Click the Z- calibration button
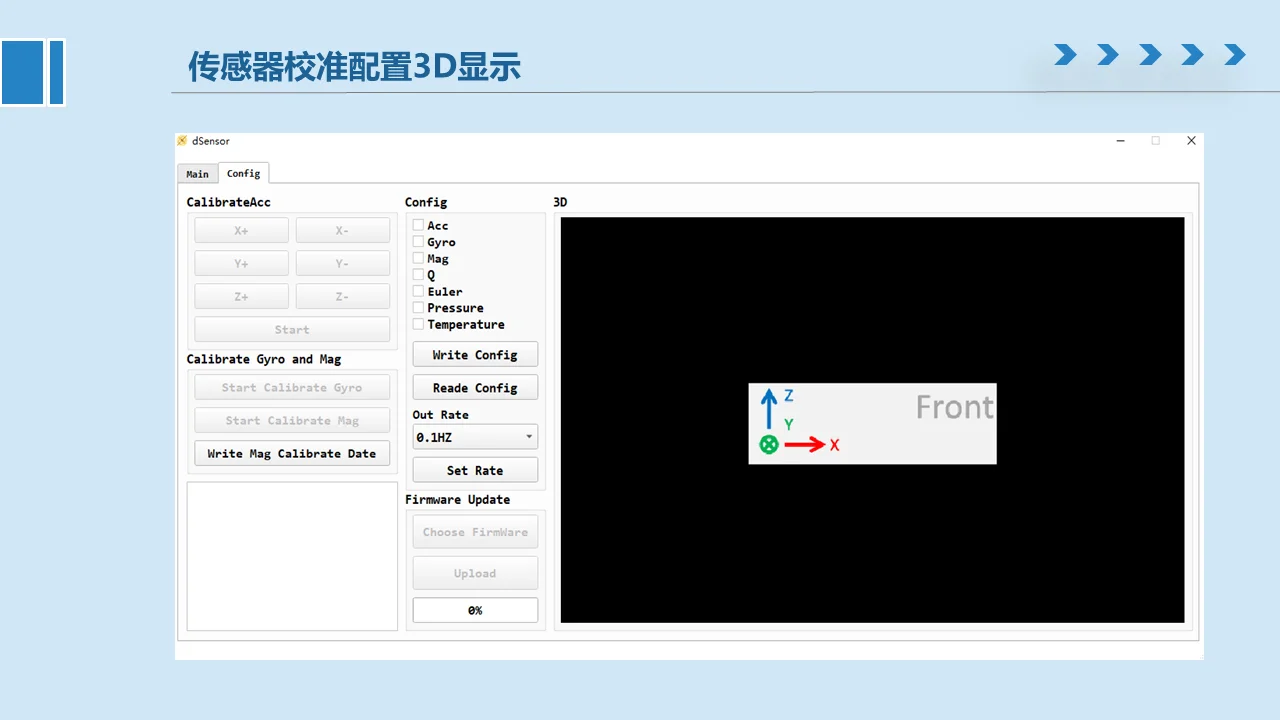 point(343,297)
